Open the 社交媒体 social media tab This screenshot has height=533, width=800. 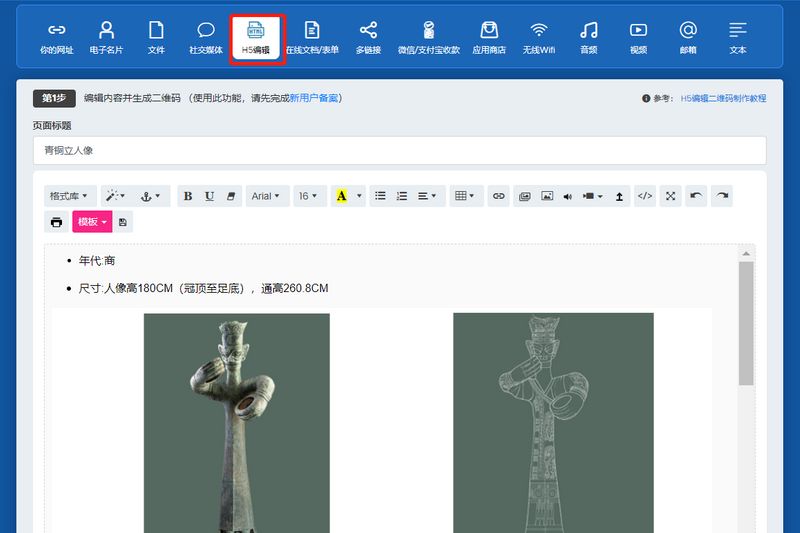pos(206,38)
